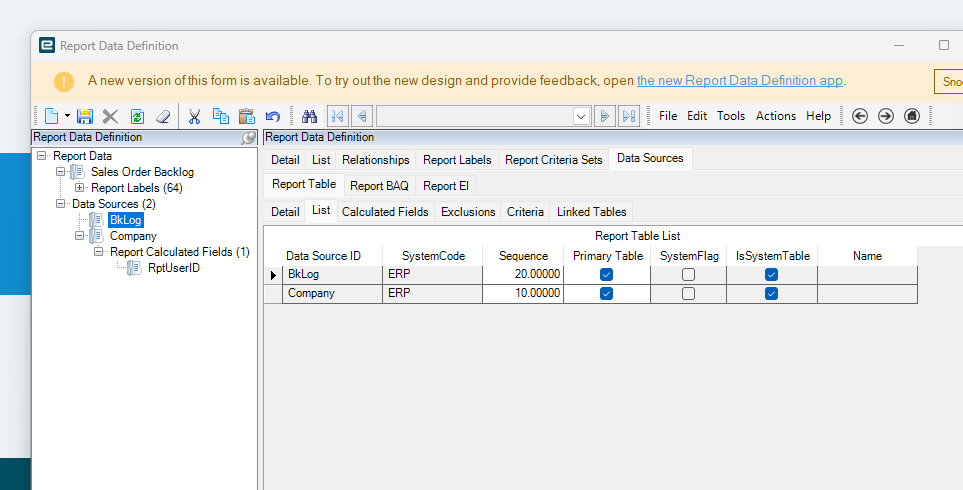Image resolution: width=963 pixels, height=490 pixels.
Task: Click the Undo arrow icon
Action: [273, 116]
